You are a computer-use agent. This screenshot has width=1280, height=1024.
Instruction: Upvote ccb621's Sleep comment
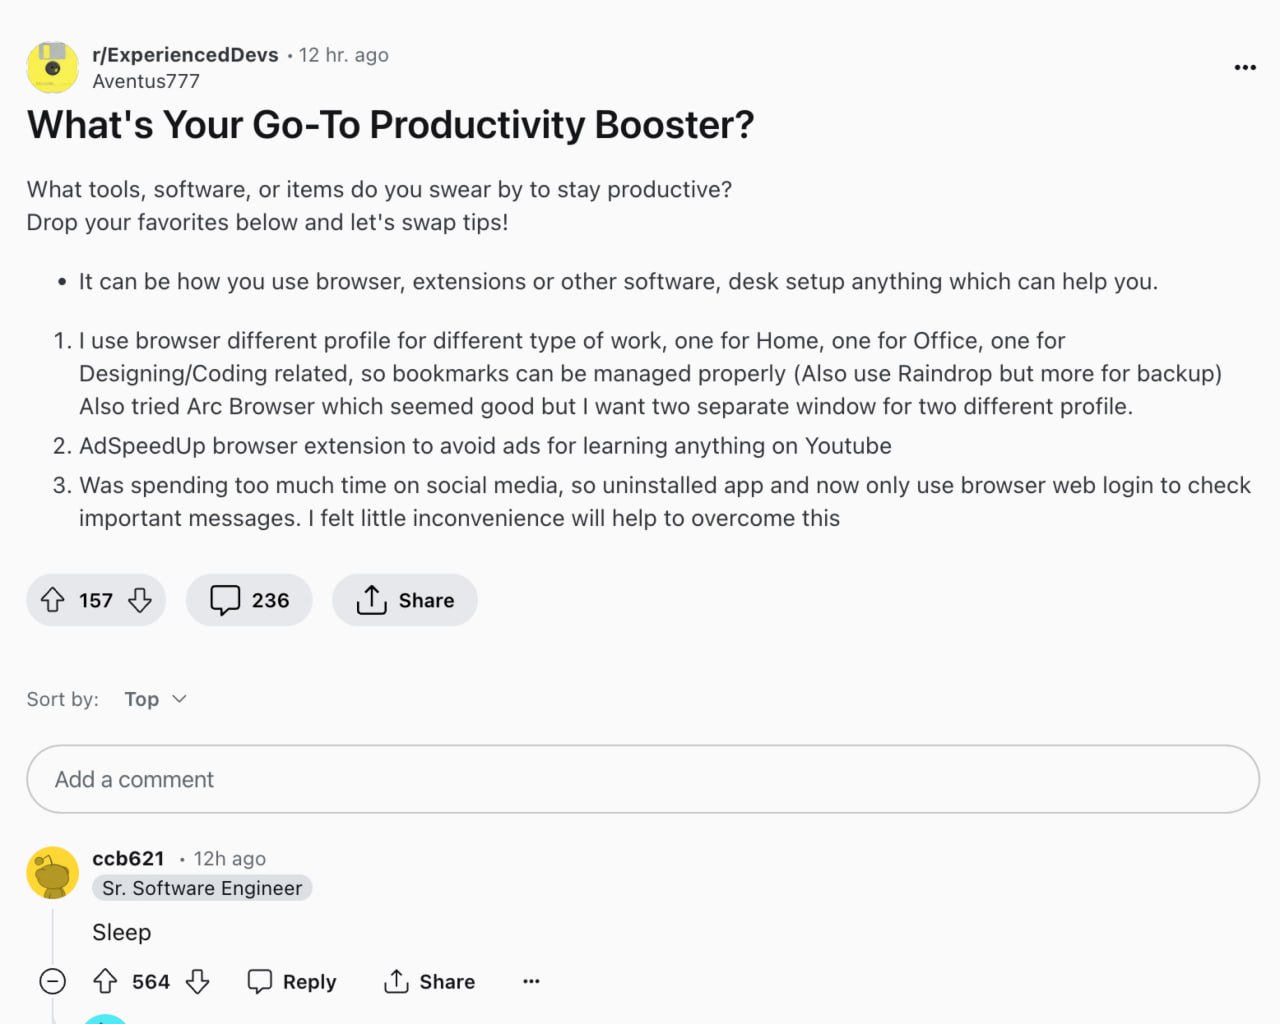[105, 981]
